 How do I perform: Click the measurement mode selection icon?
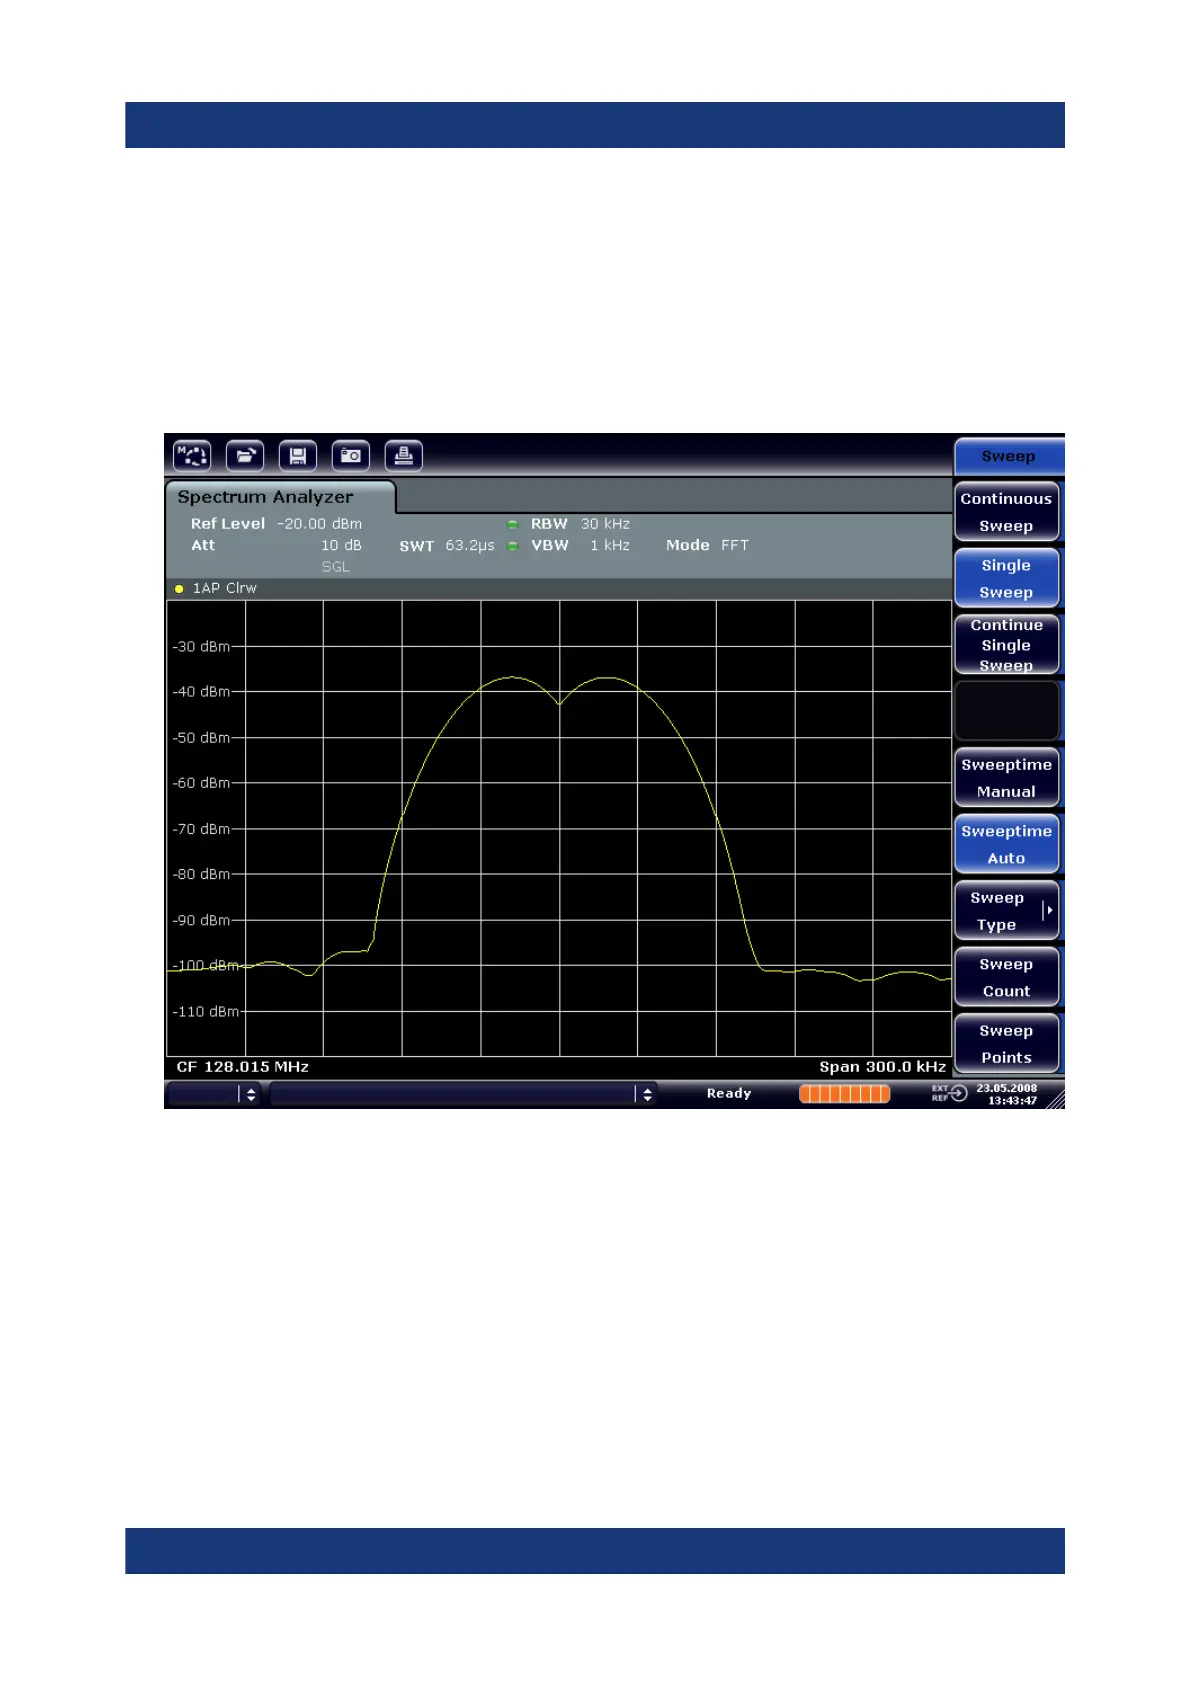click(x=191, y=456)
